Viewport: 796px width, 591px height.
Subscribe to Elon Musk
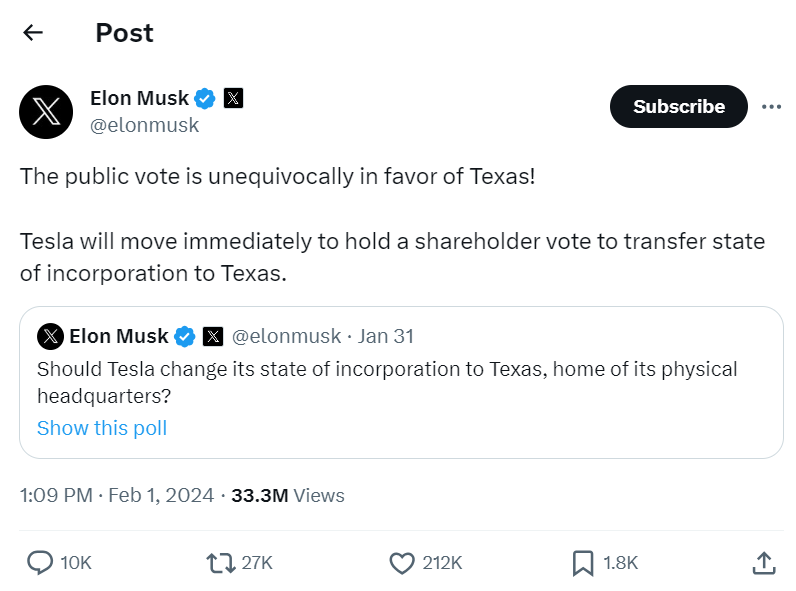pos(678,107)
